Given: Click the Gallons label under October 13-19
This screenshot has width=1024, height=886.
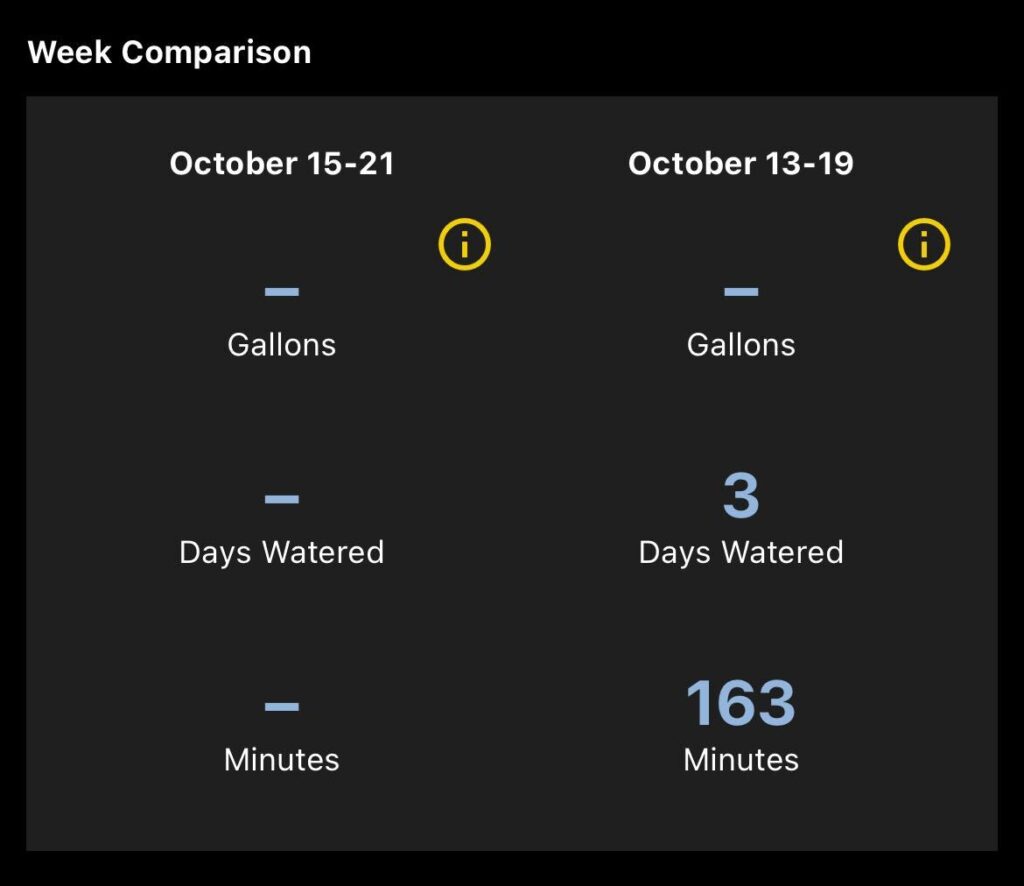Looking at the screenshot, I should click(x=741, y=345).
